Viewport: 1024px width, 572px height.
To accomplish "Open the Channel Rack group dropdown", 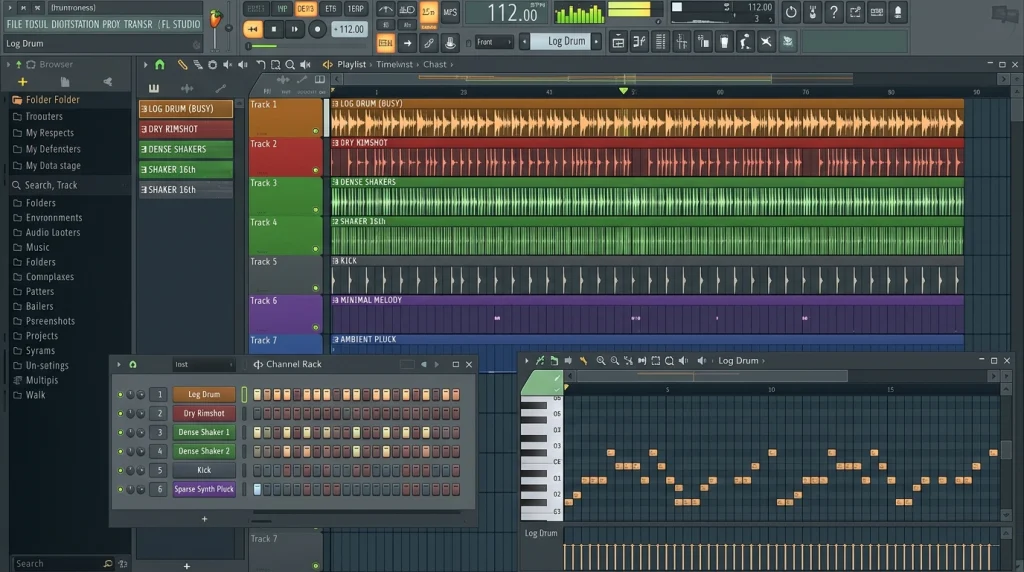I will point(203,364).
